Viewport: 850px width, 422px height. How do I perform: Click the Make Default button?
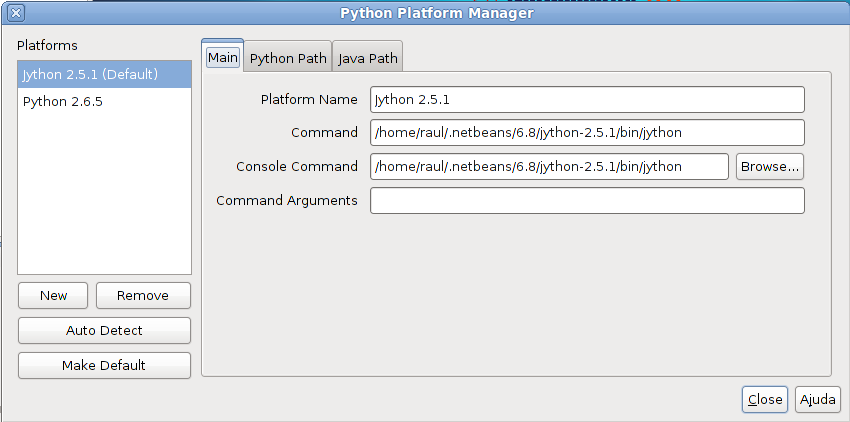[104, 365]
